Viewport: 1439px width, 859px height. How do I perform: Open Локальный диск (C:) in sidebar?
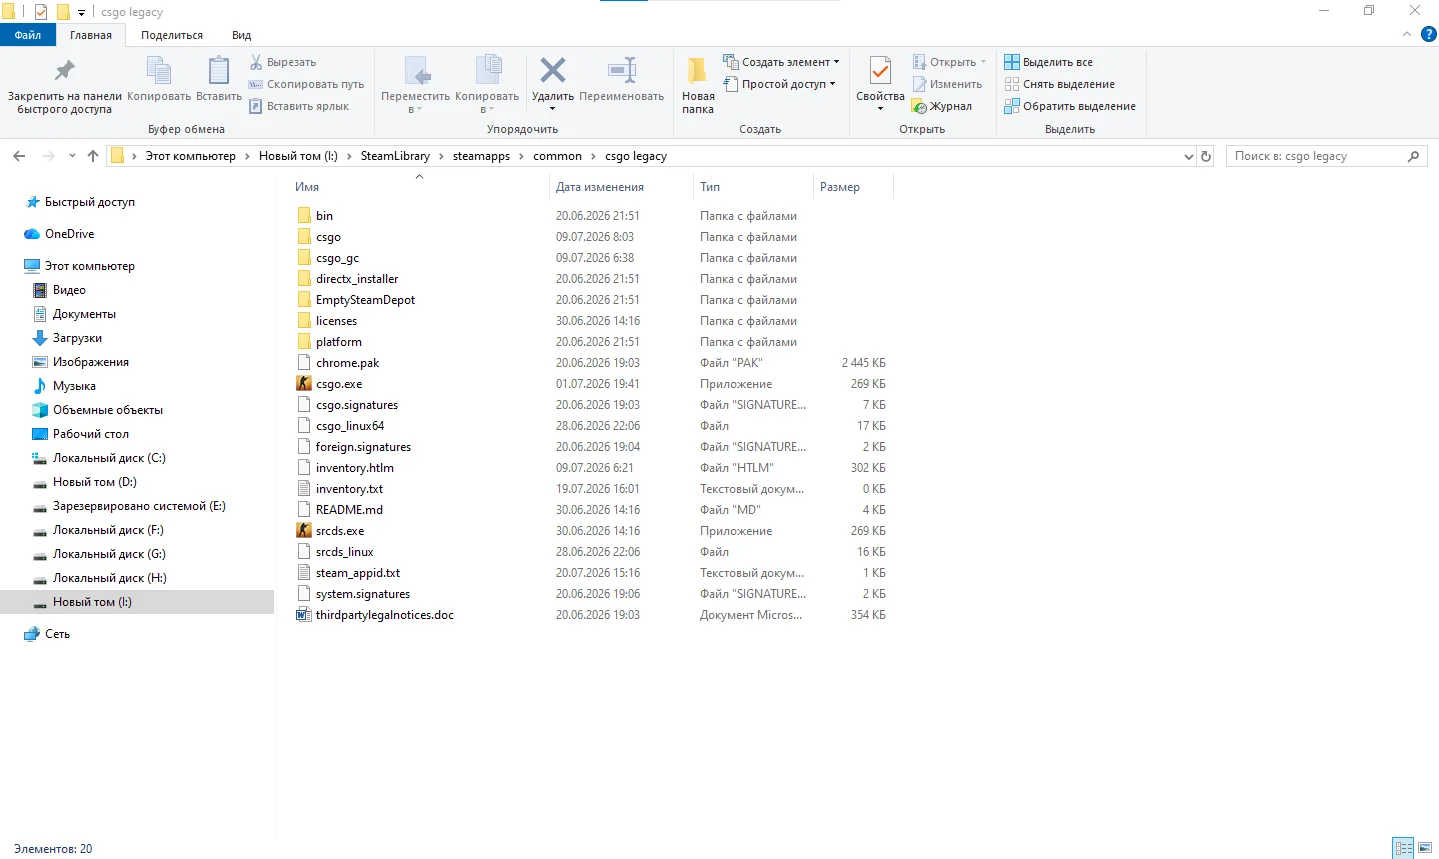click(x=109, y=458)
